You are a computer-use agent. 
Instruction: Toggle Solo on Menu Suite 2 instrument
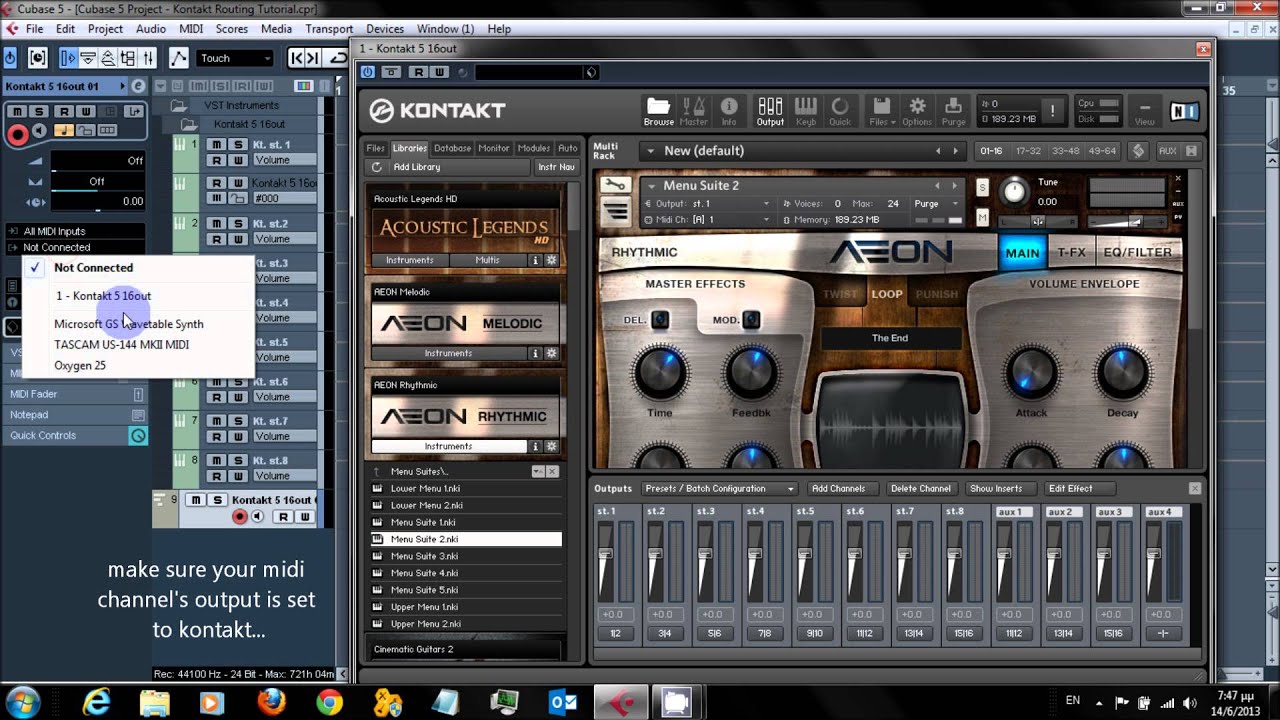click(982, 187)
